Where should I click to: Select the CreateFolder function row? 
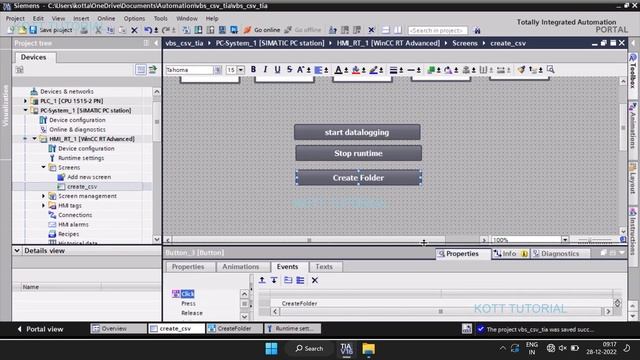(442, 304)
